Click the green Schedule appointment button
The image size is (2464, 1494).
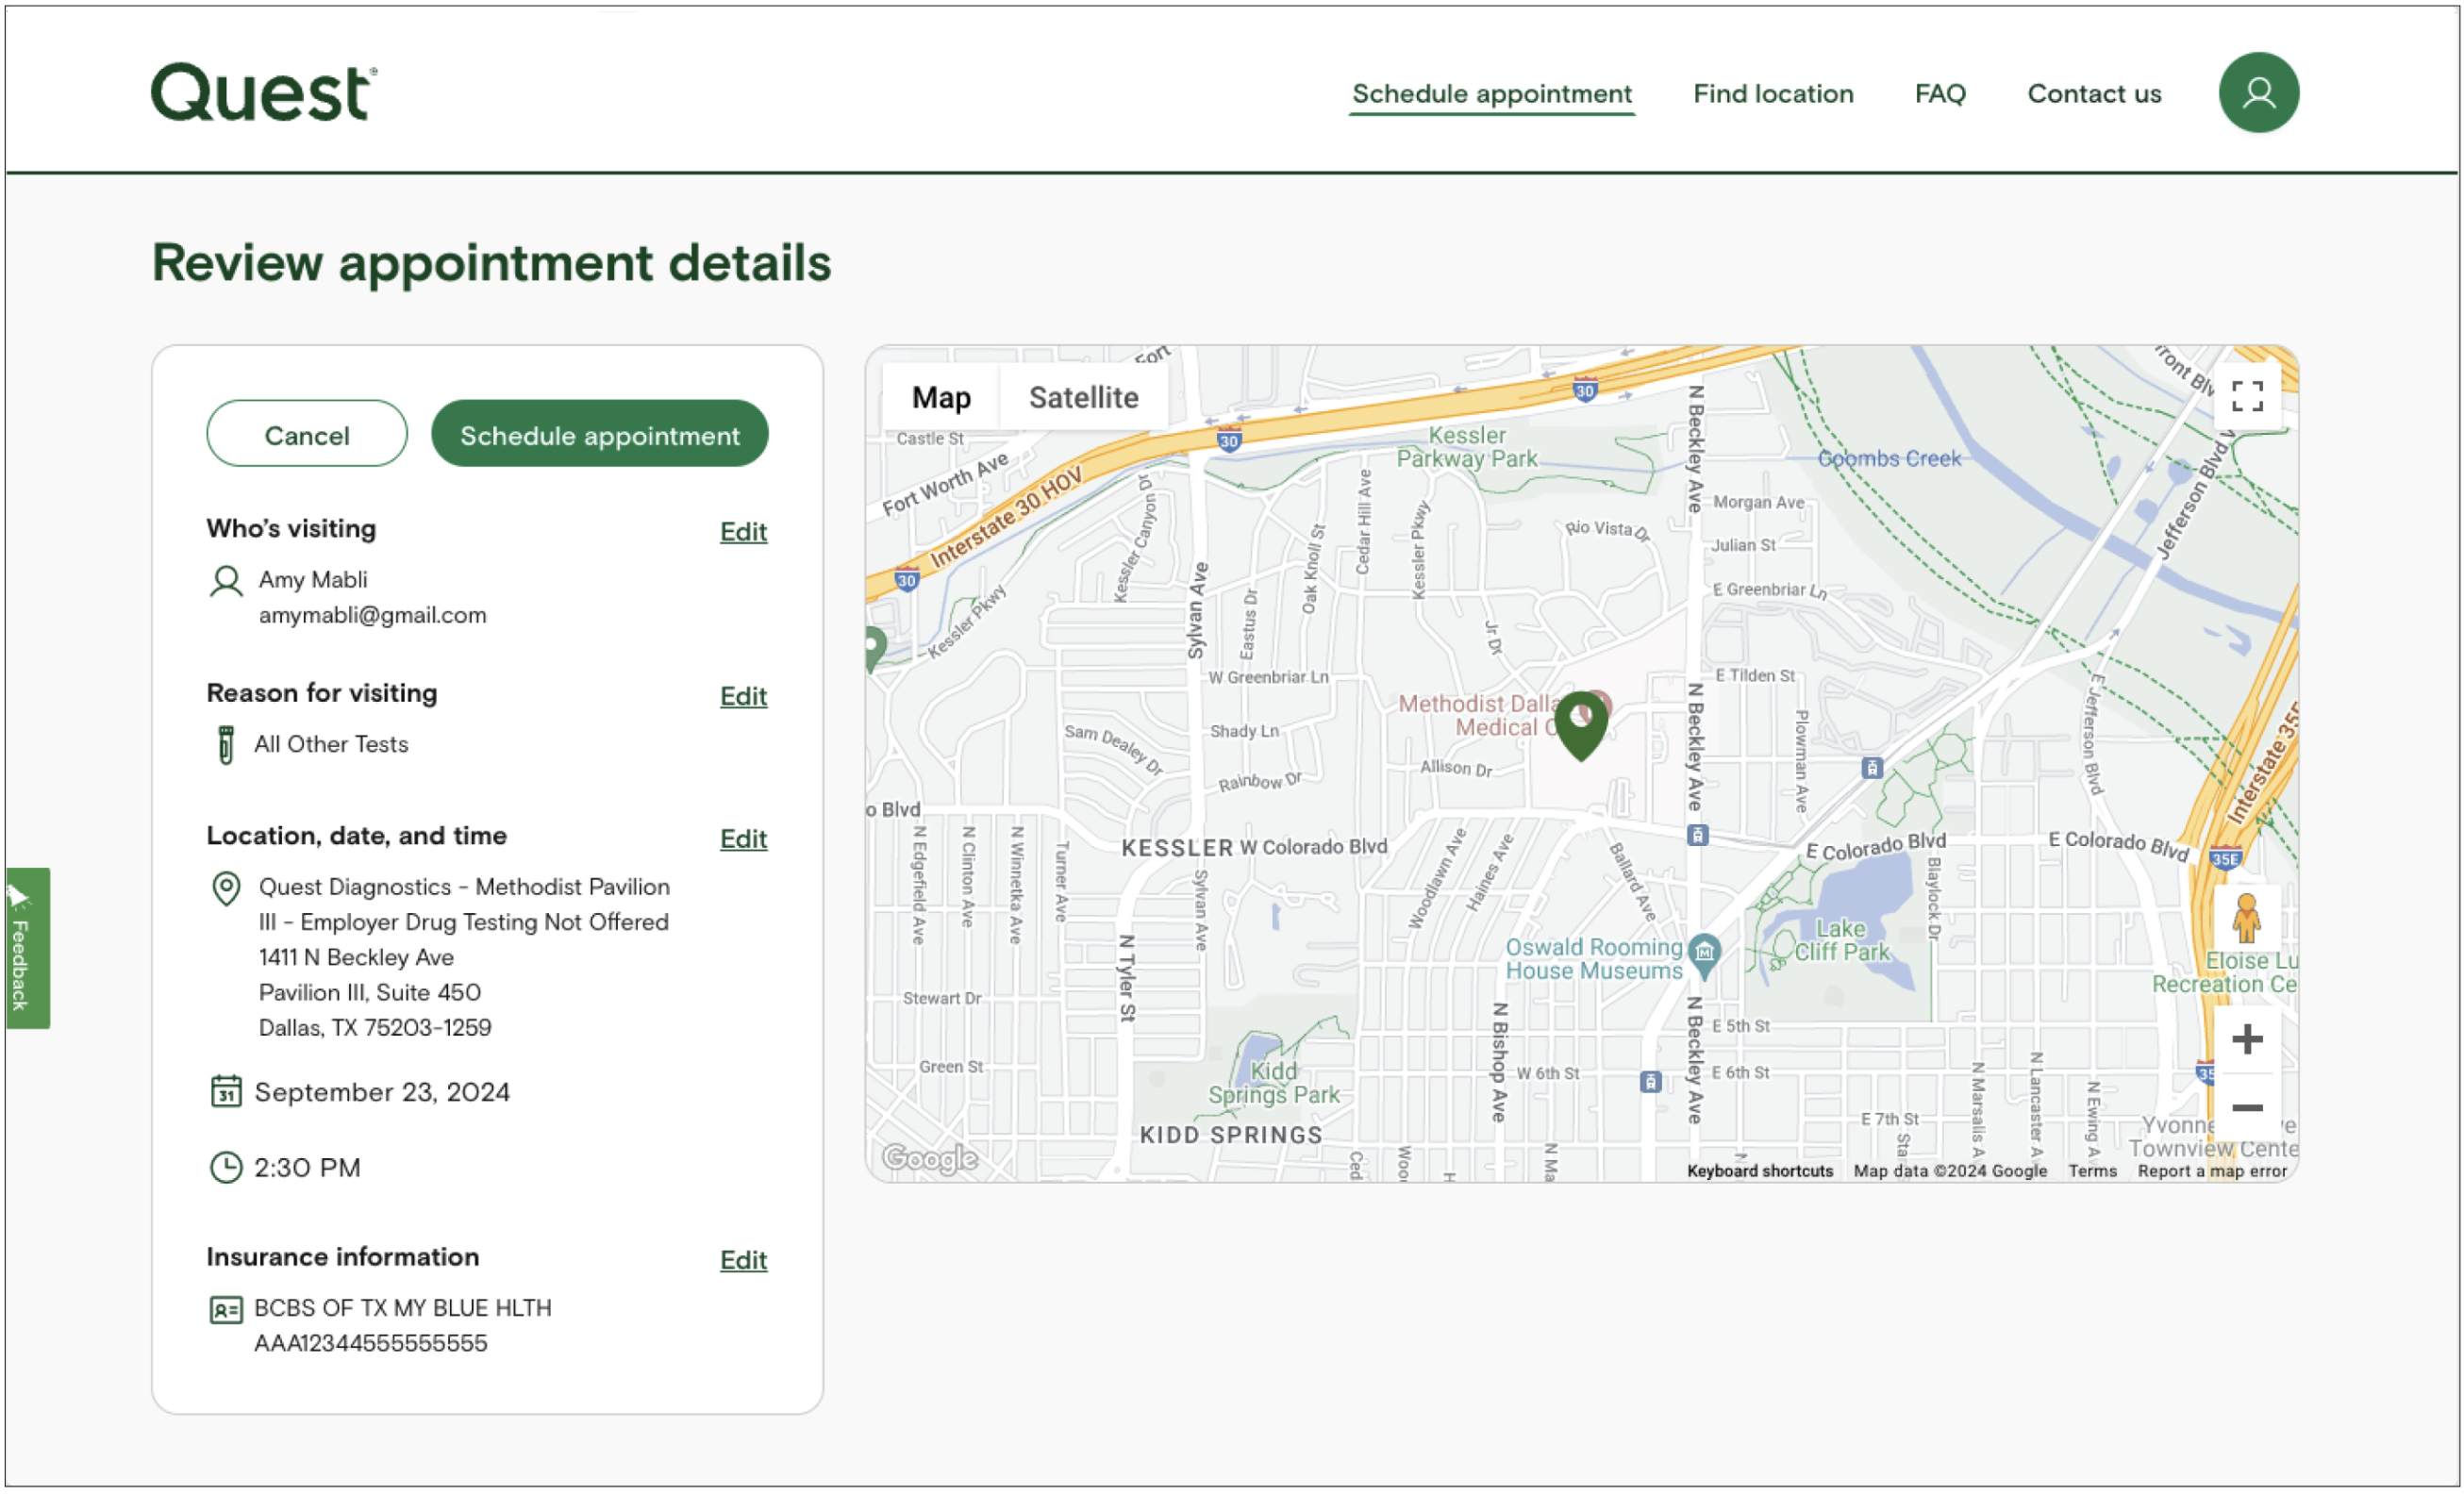(x=600, y=434)
